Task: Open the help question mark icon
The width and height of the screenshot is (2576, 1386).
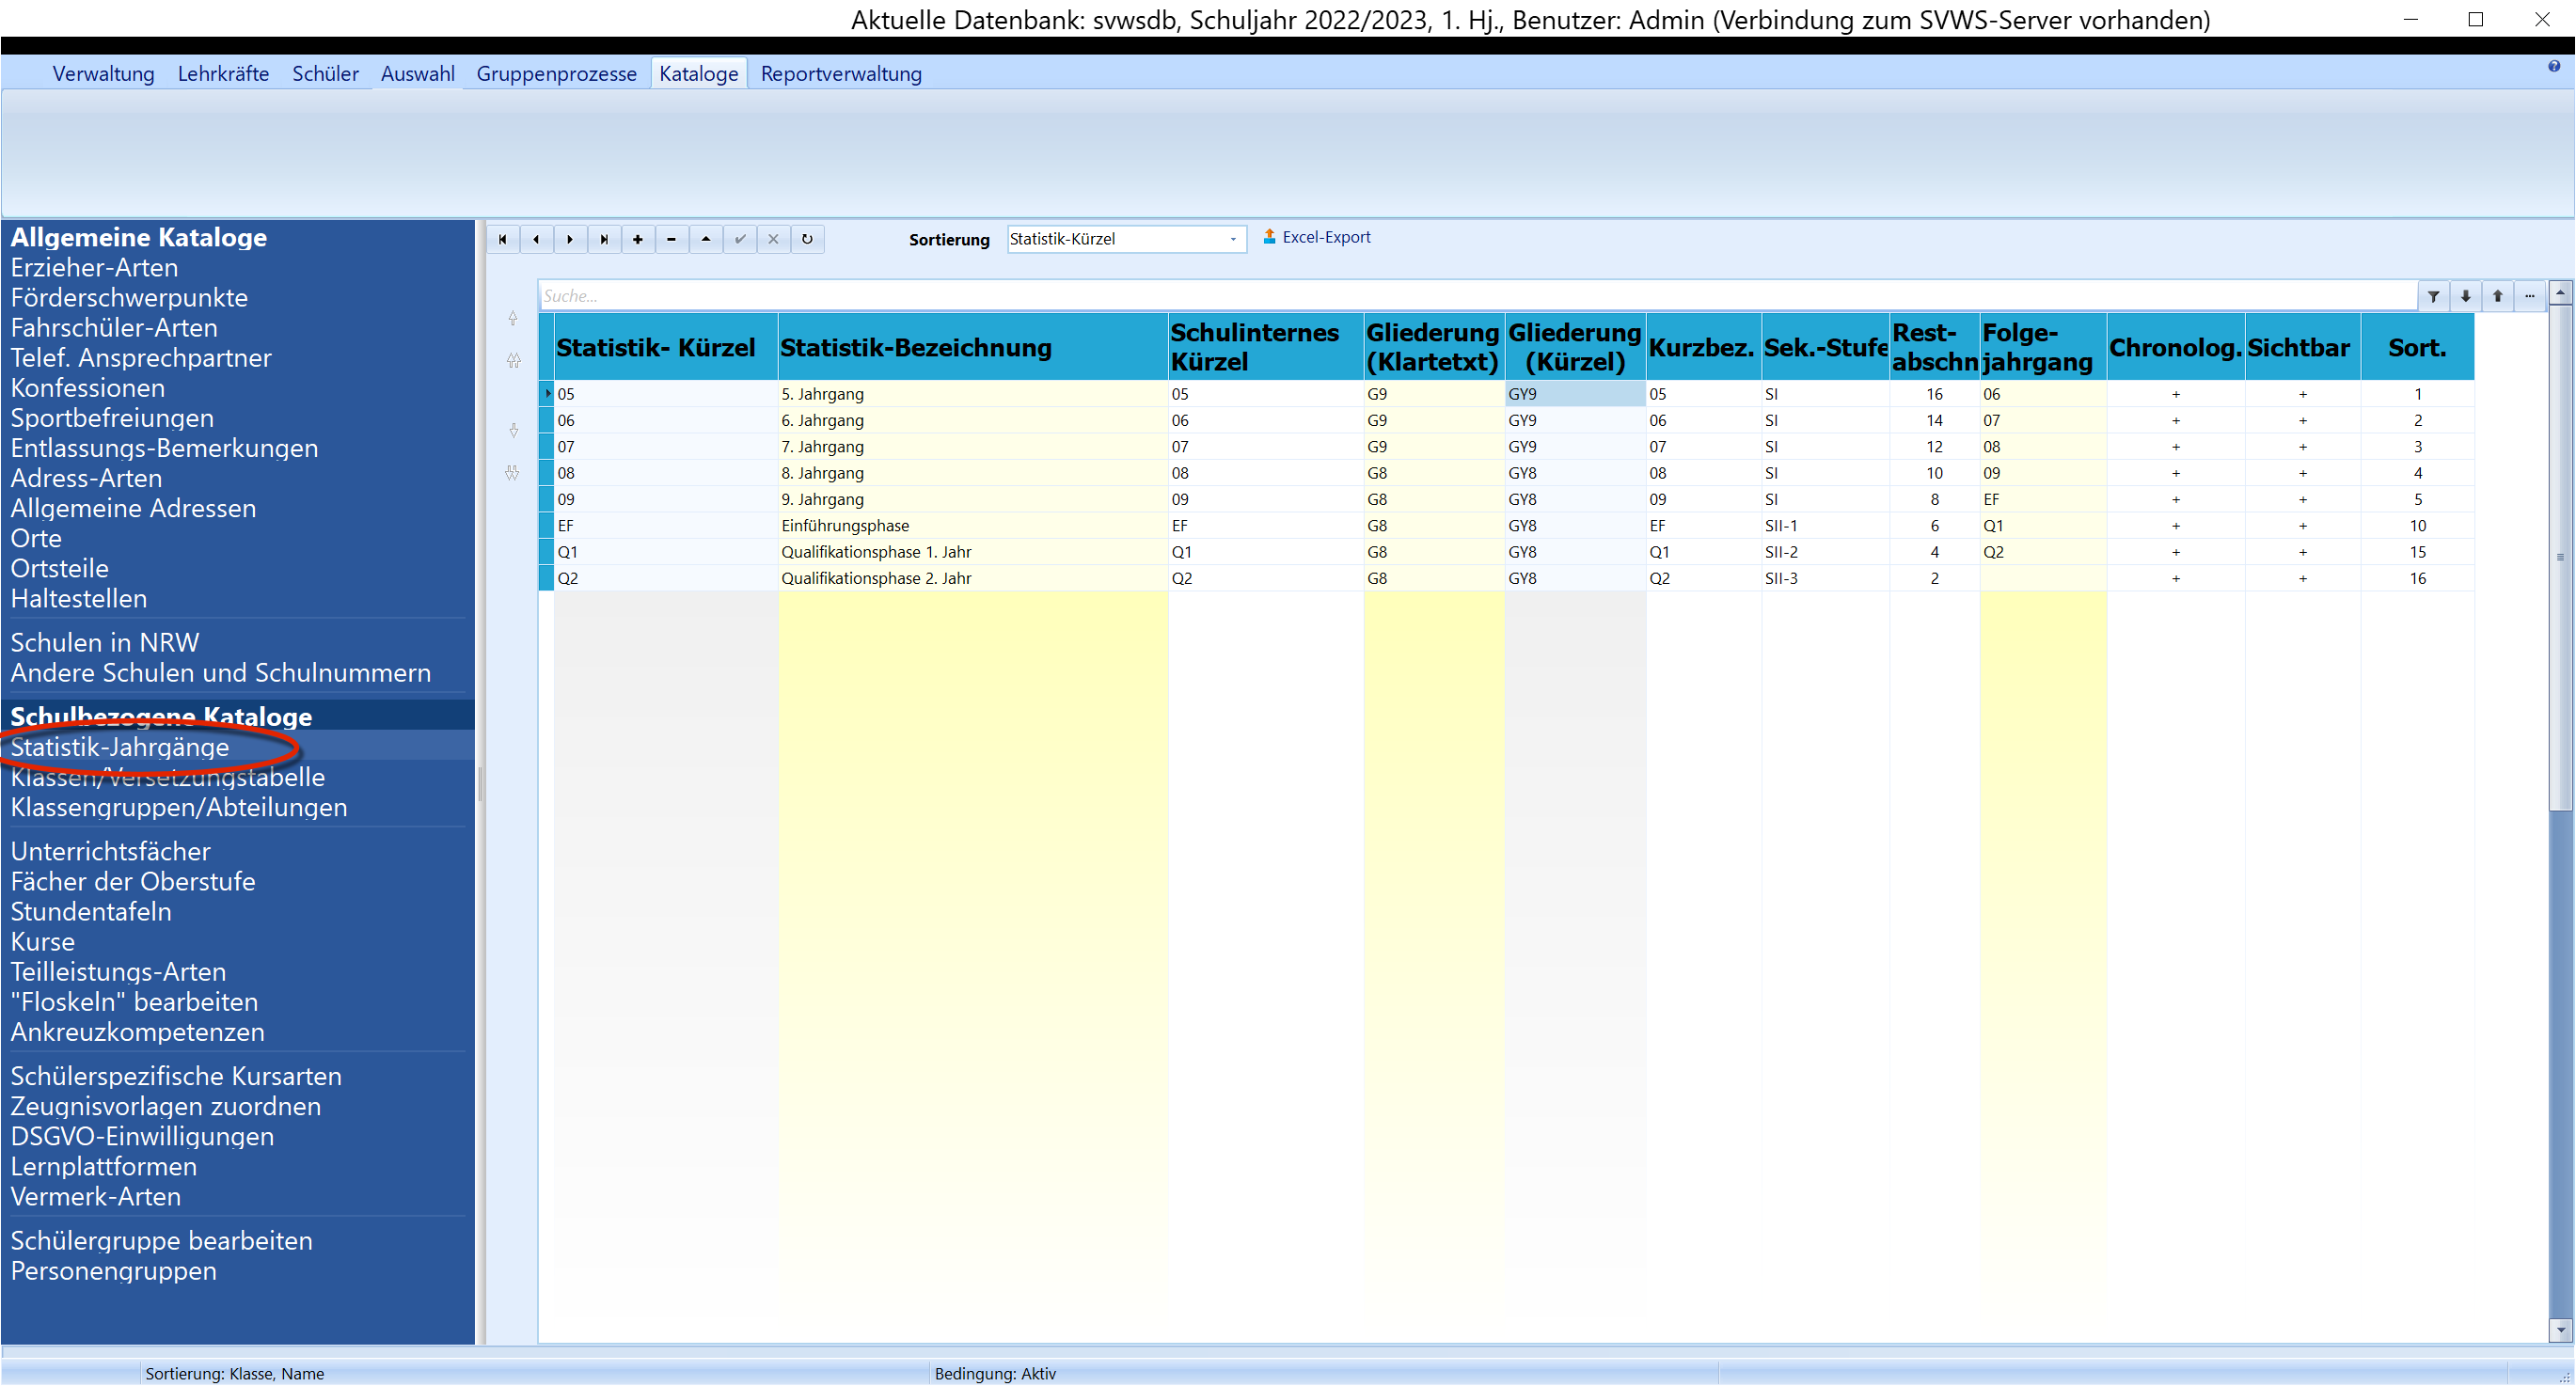Action: pos(2554,66)
